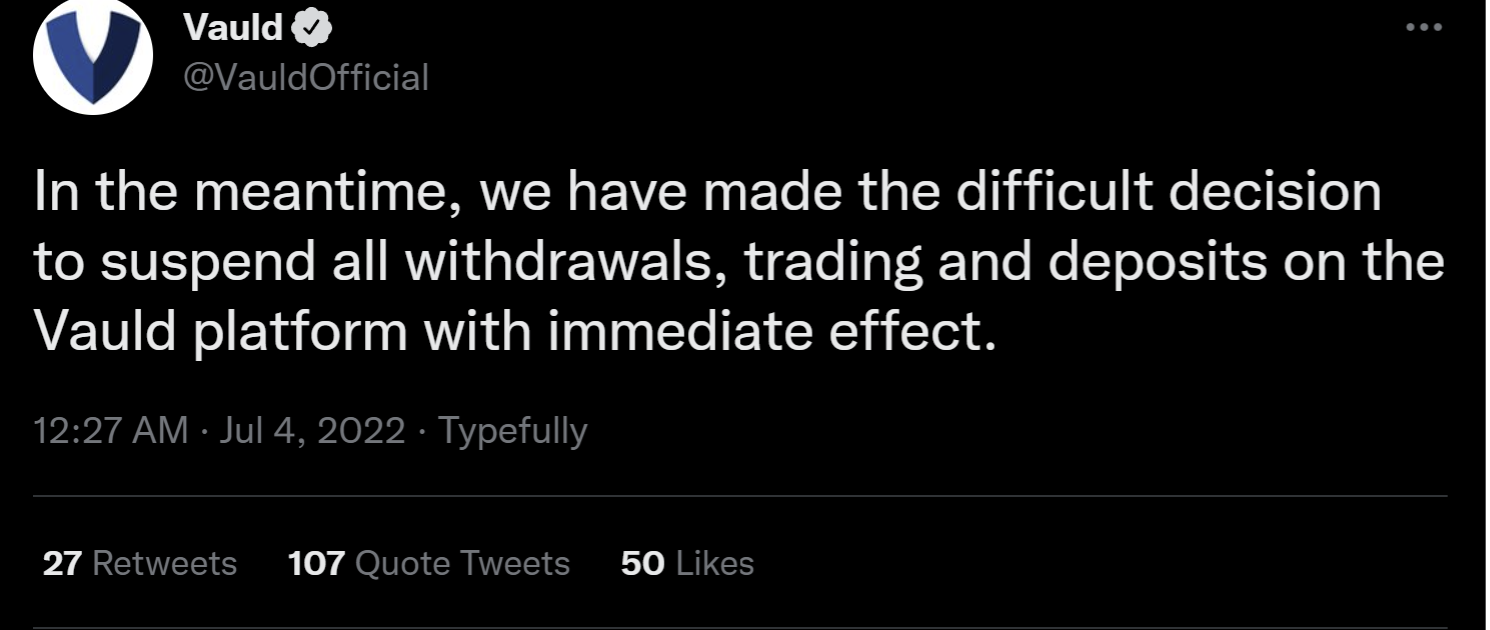This screenshot has width=1490, height=630.
Task: View the 27 Retweets list
Action: [140, 564]
